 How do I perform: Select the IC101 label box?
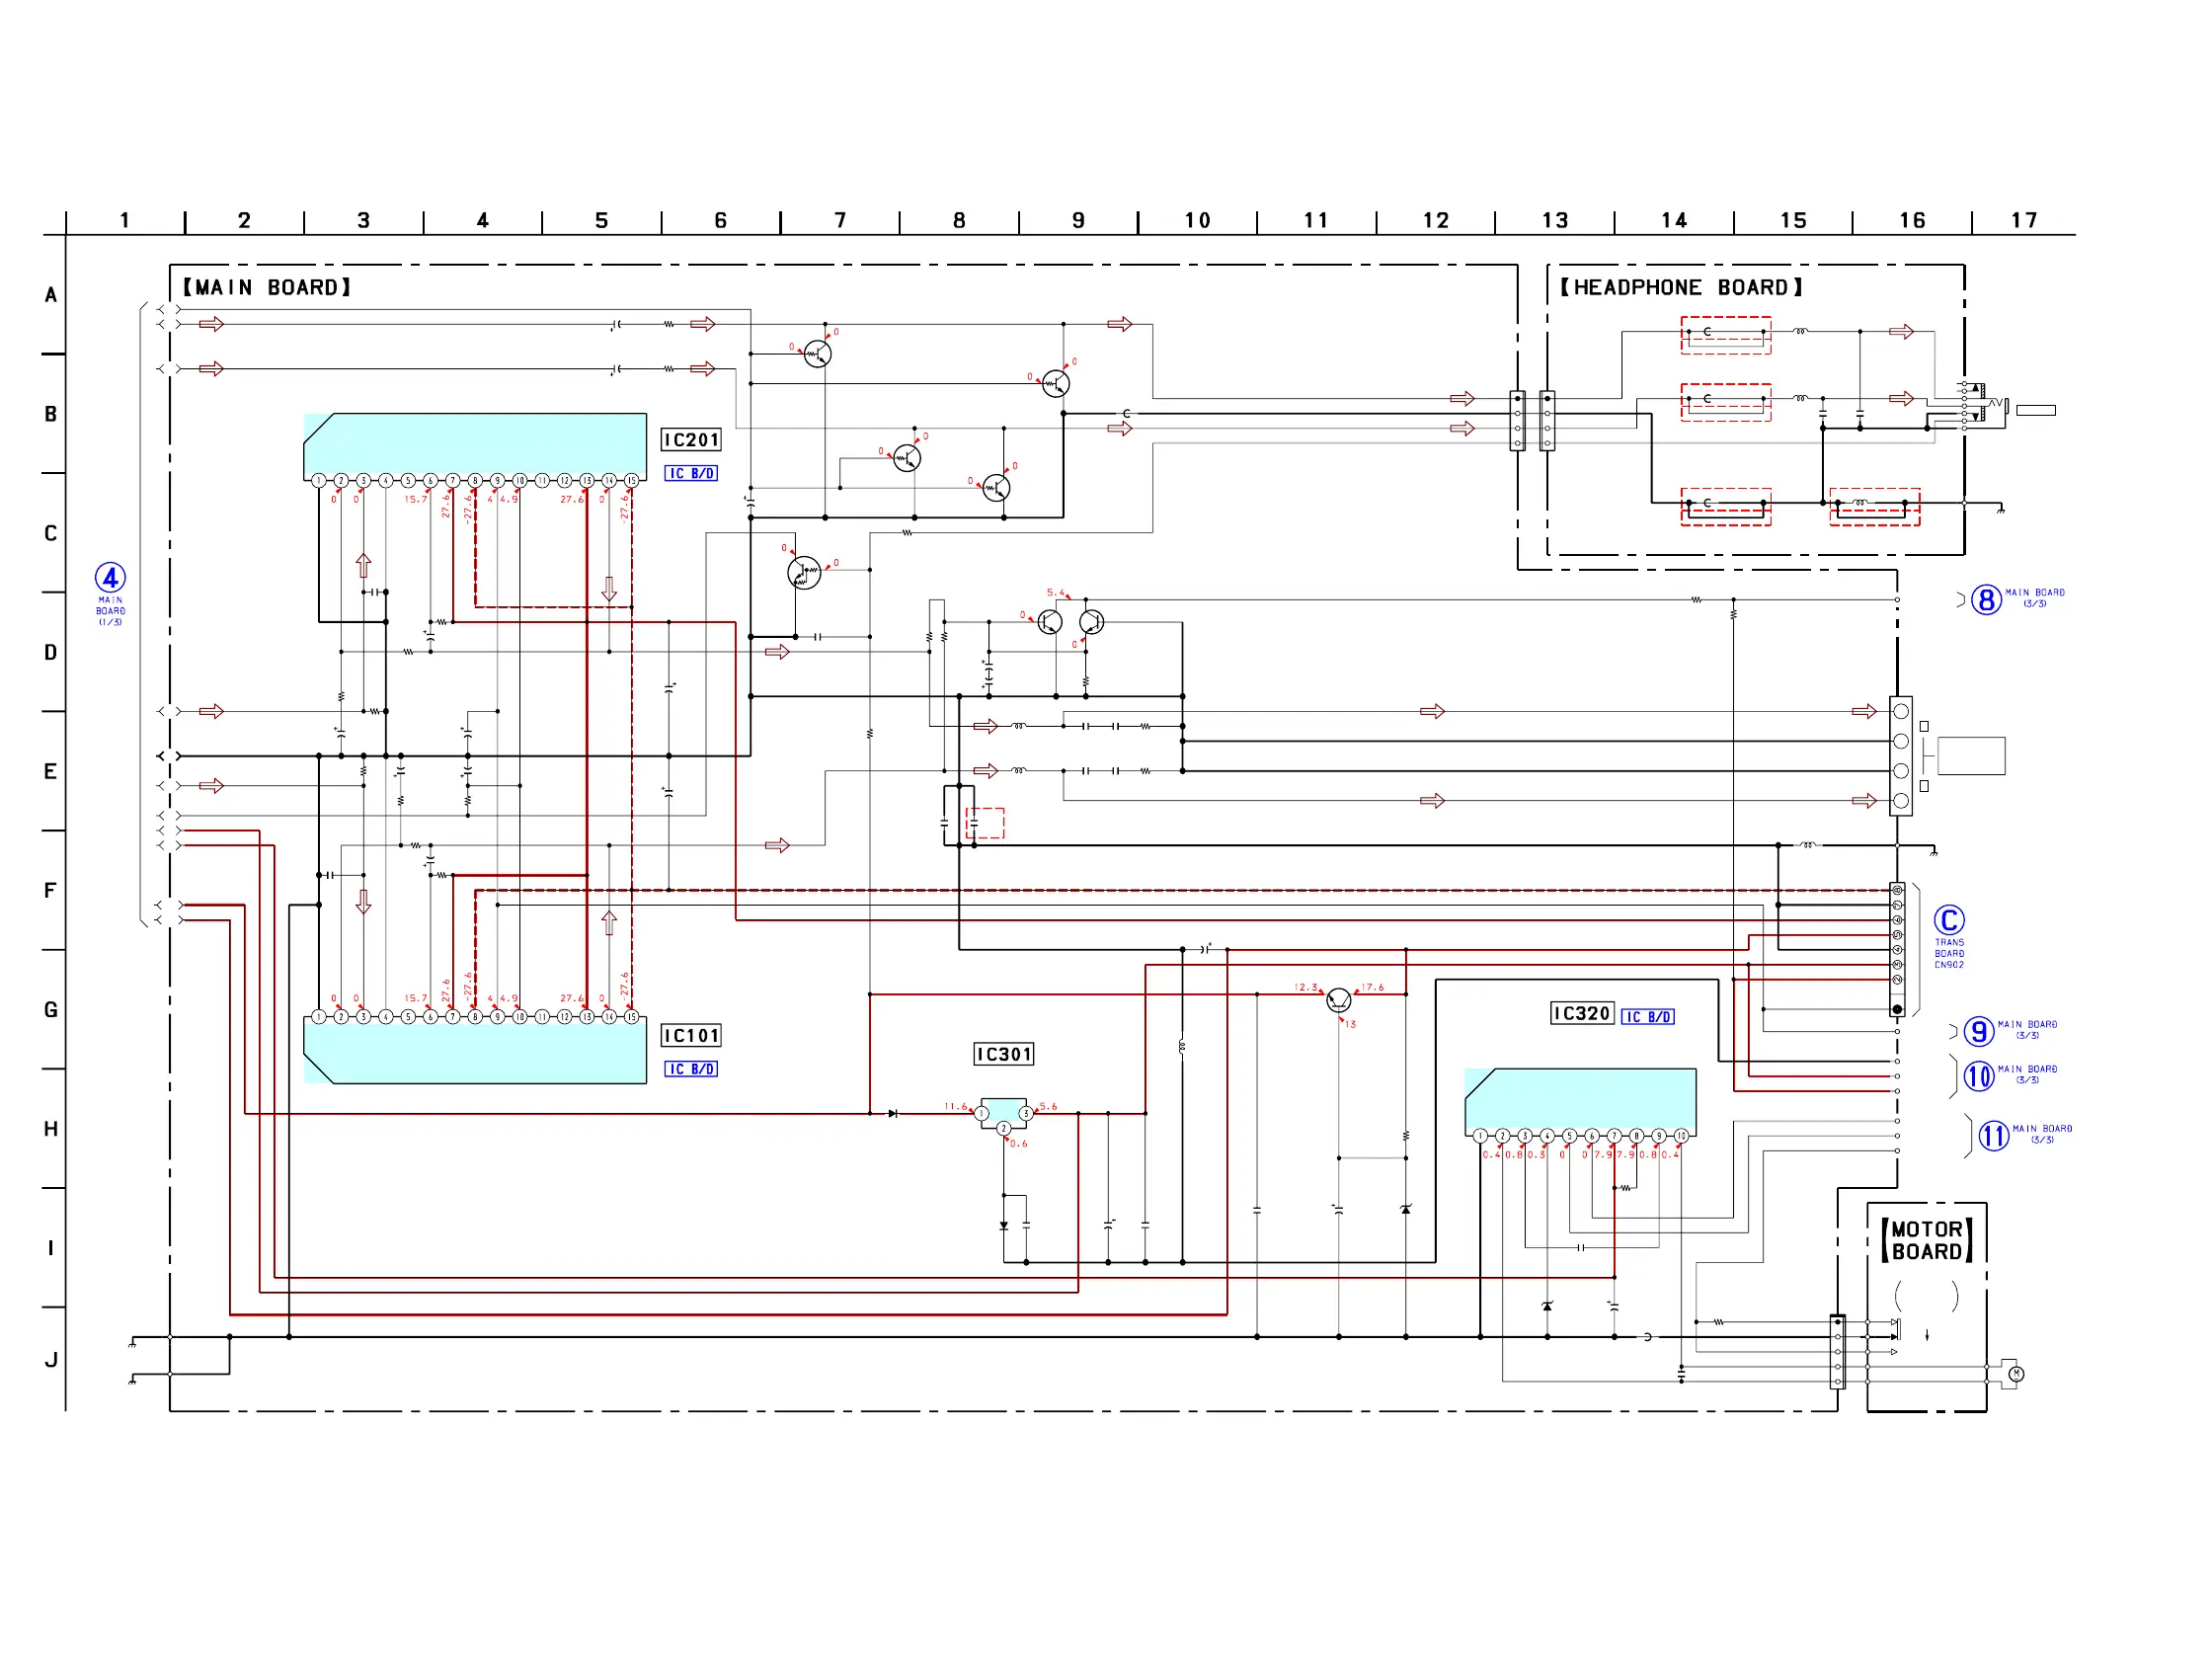coord(690,1036)
